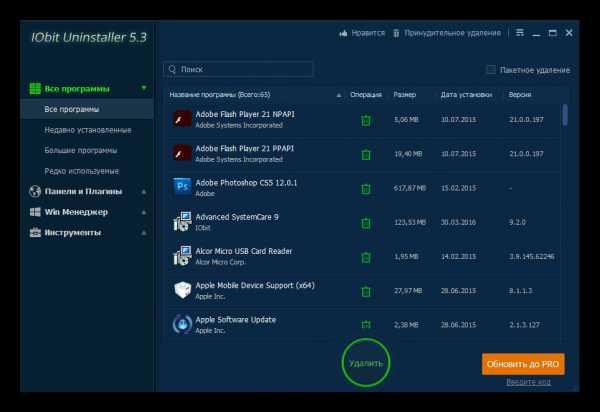Click trash icon for Adobe Flash Player 21 PPAPI
600x412 pixels.
[x=366, y=154]
